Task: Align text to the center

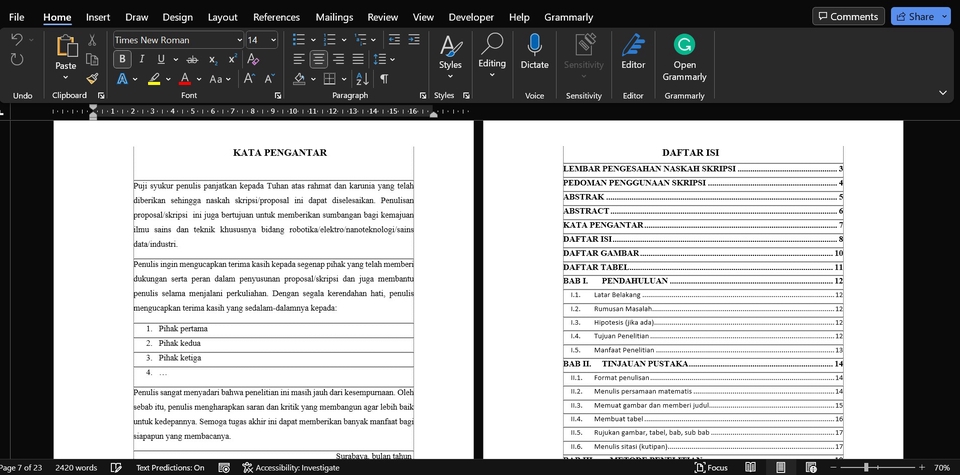Action: (318, 59)
